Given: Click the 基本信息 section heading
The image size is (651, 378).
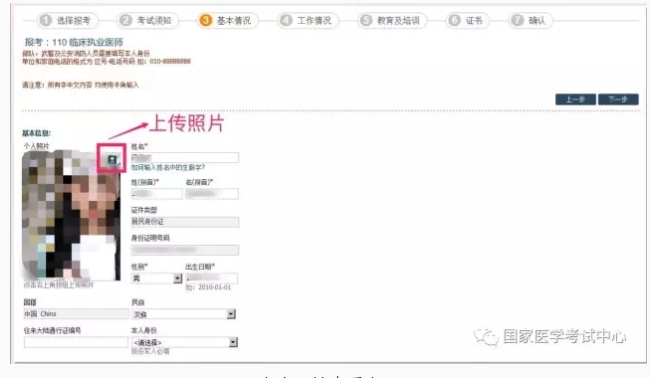Looking at the screenshot, I should (x=36, y=133).
